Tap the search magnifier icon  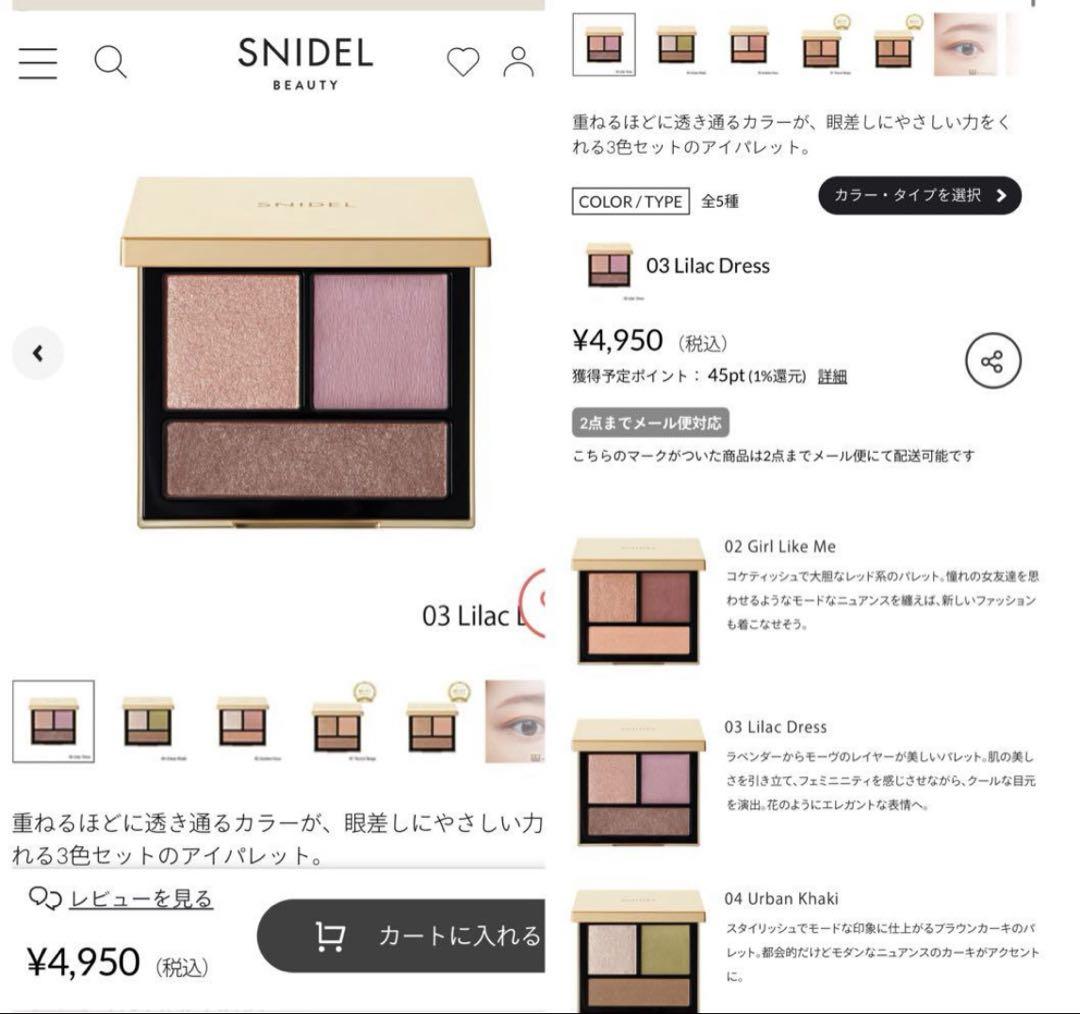[110, 62]
